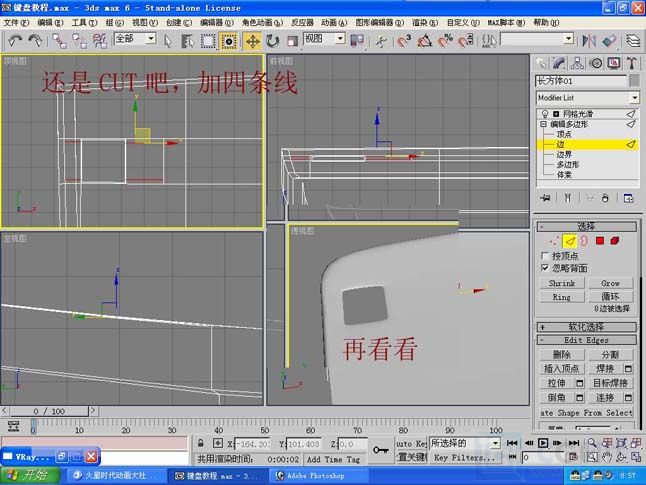Select the Select and Link tool
Viewport: 646px width, 485px height.
coord(59,41)
